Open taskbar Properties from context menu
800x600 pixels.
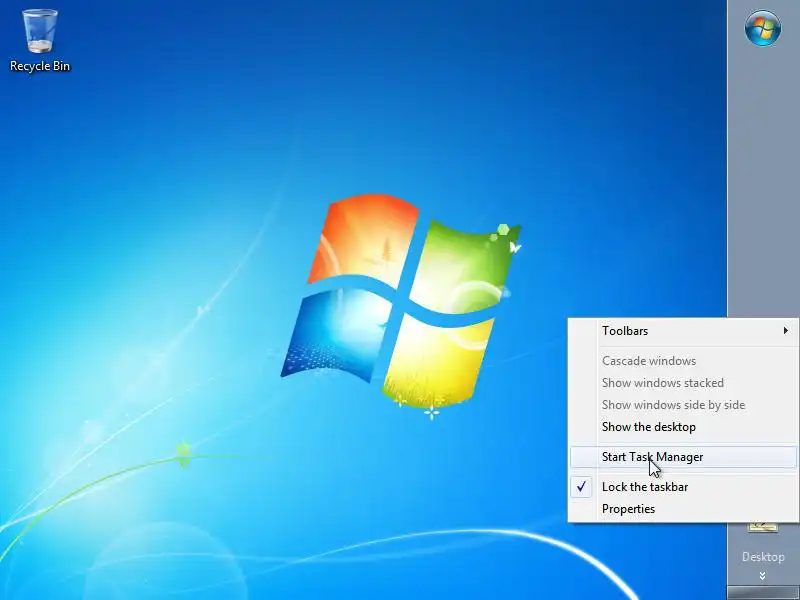point(683,509)
